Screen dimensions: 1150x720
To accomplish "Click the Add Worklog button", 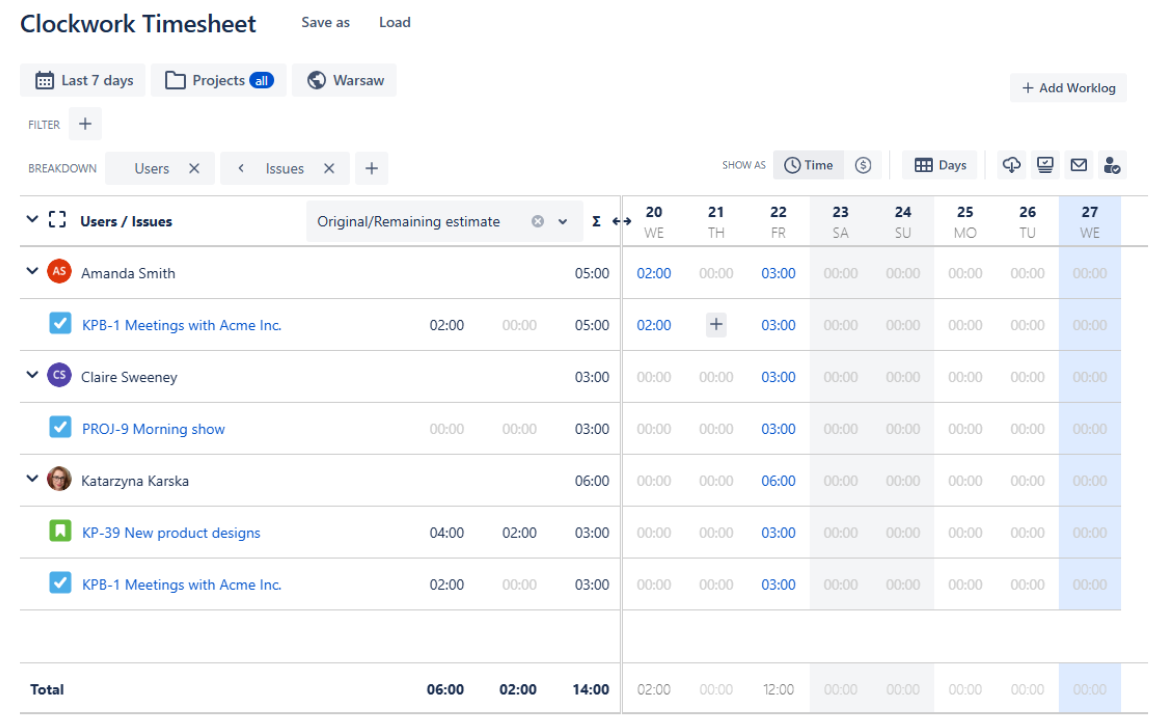I will click(1068, 88).
